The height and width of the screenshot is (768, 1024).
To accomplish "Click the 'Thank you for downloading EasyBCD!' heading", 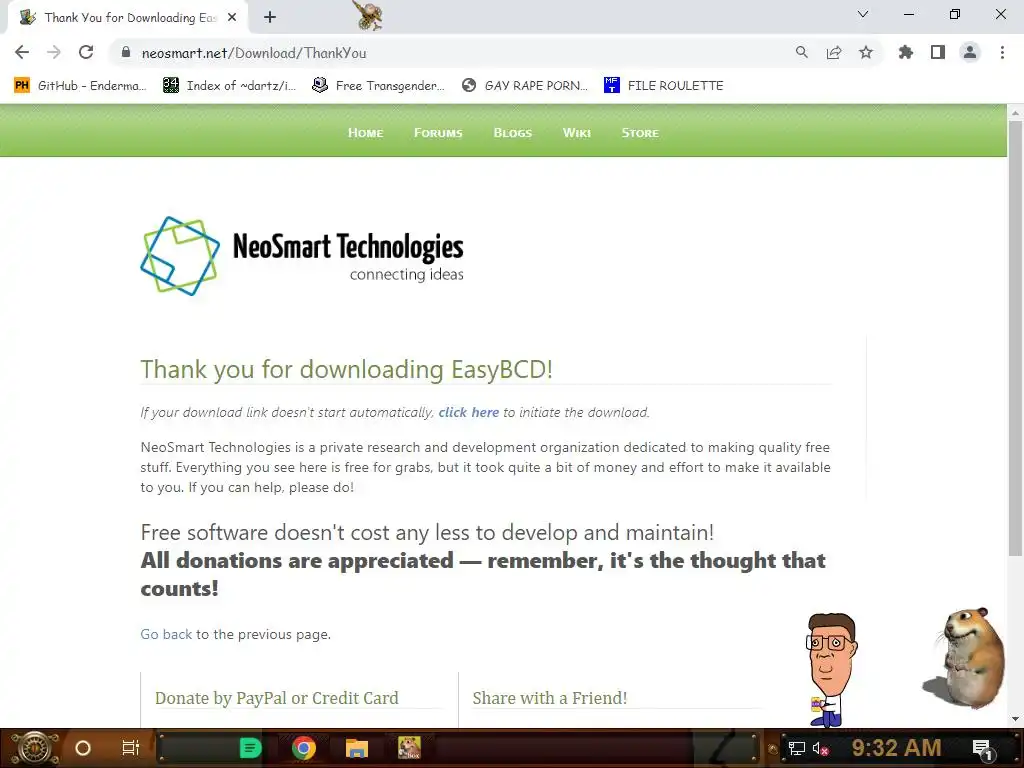I will point(347,370).
